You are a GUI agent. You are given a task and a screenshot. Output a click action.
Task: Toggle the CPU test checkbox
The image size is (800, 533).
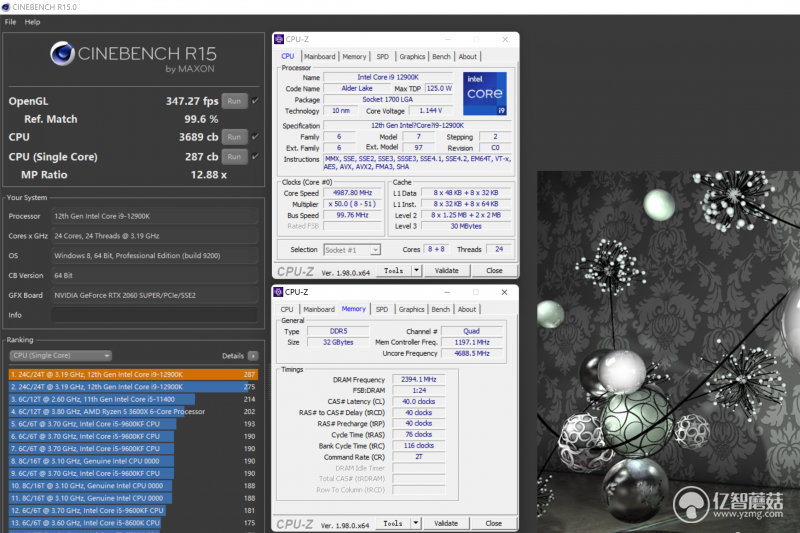coord(255,137)
